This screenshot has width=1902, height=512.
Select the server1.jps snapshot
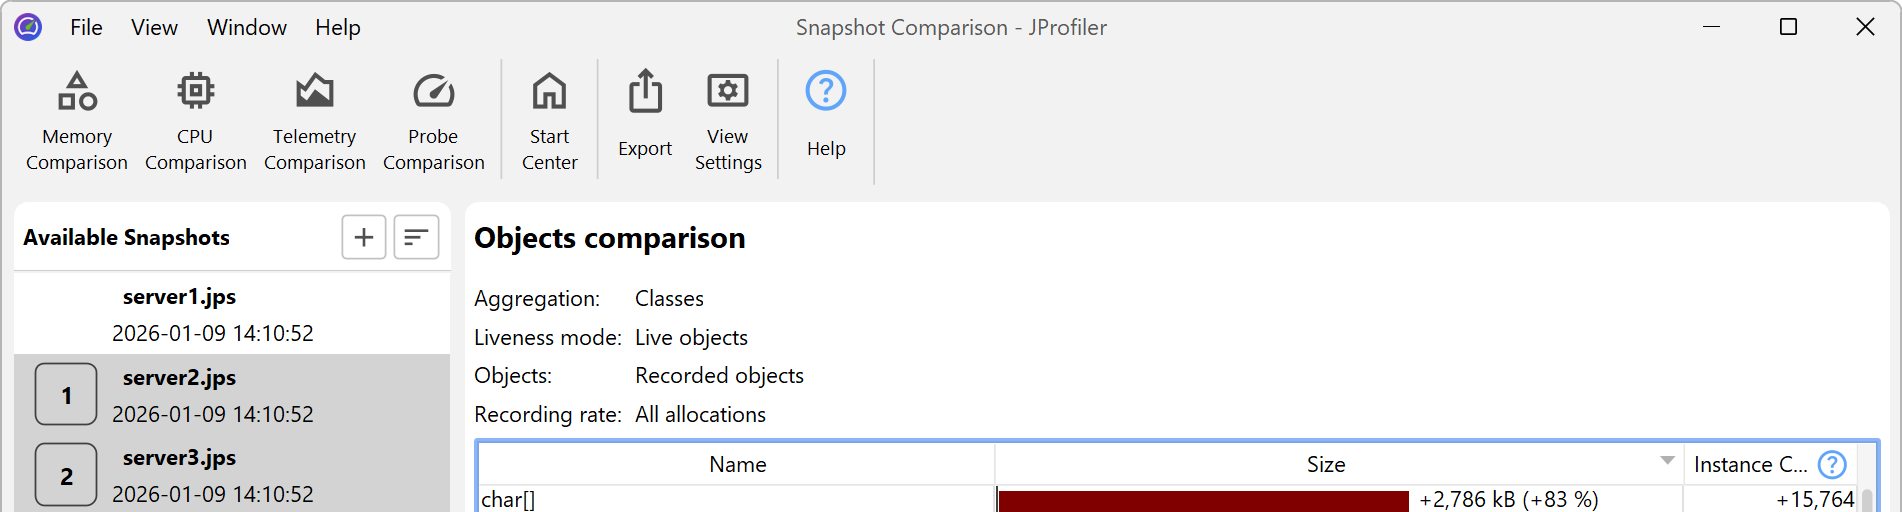pos(212,314)
